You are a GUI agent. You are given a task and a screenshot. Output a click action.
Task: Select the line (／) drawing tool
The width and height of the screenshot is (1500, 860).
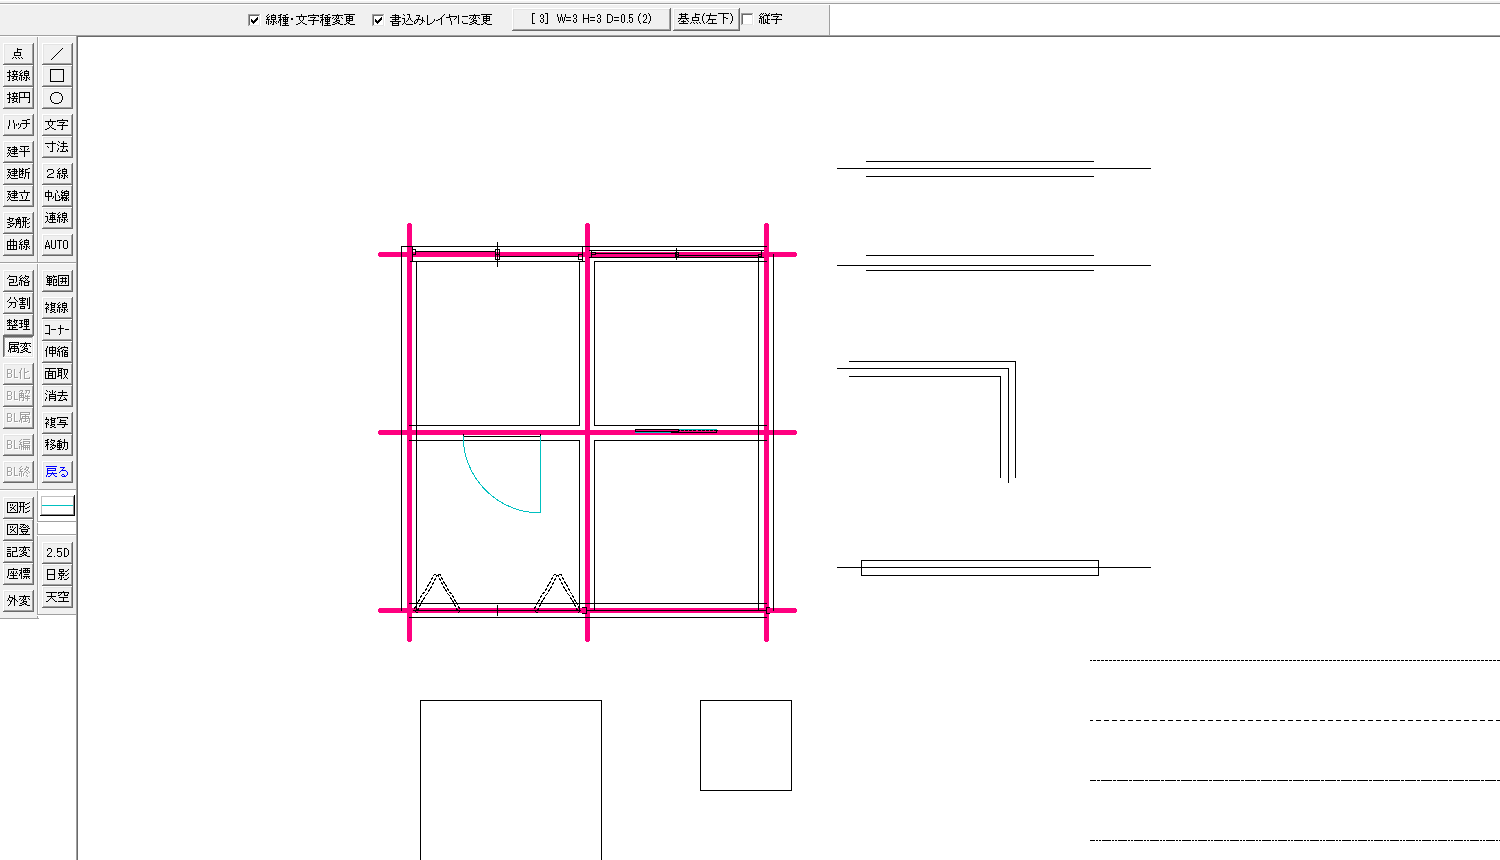(57, 53)
